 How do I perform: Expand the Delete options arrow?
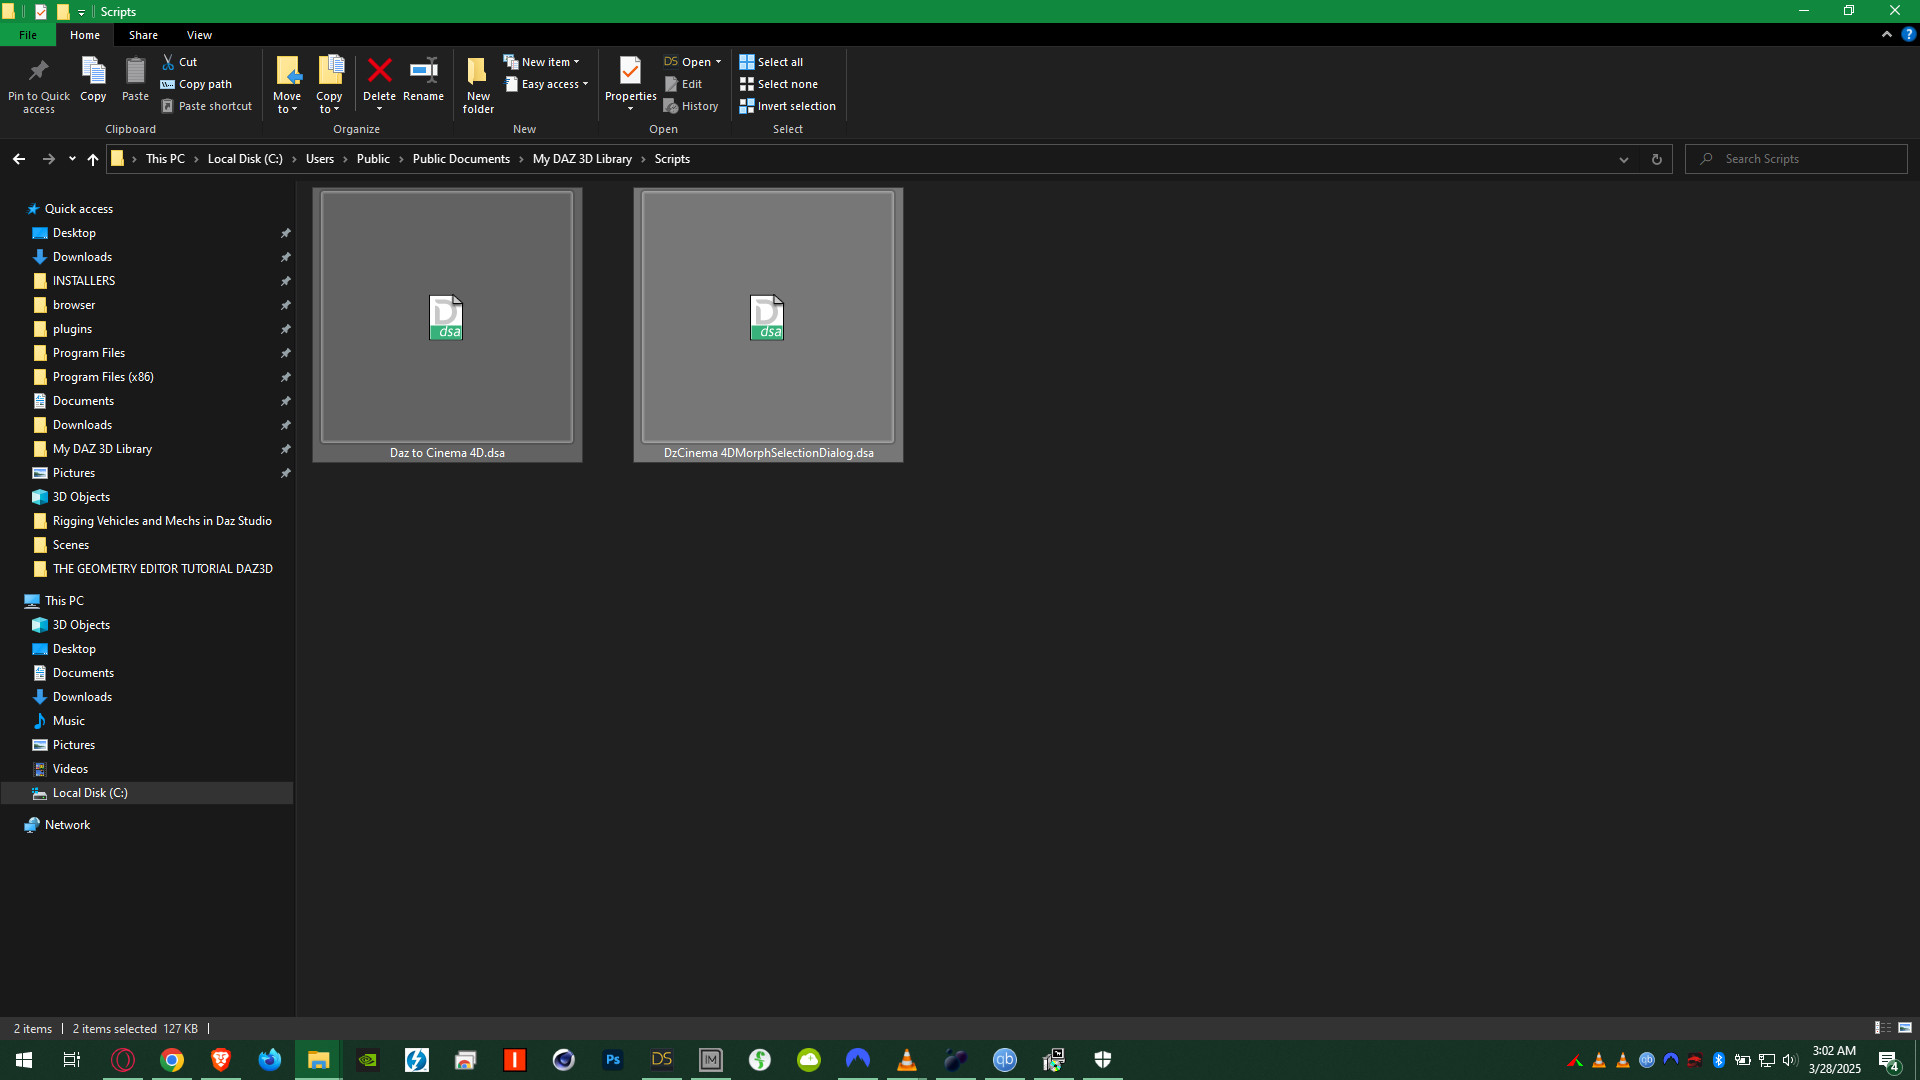[379, 109]
